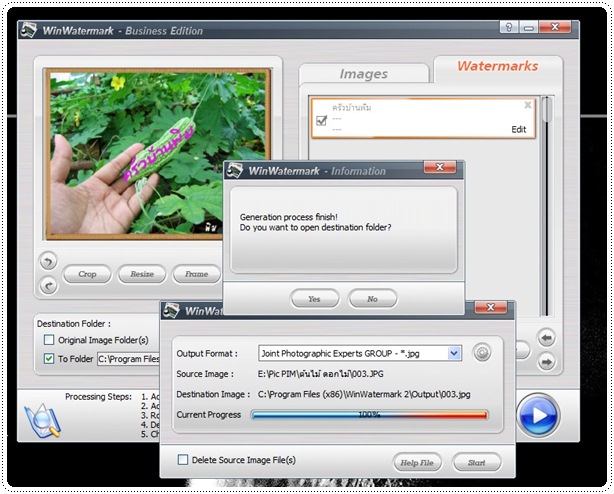Select the Watermarks tab
Image resolution: width=614 pixels, height=494 pixels.
(x=498, y=66)
